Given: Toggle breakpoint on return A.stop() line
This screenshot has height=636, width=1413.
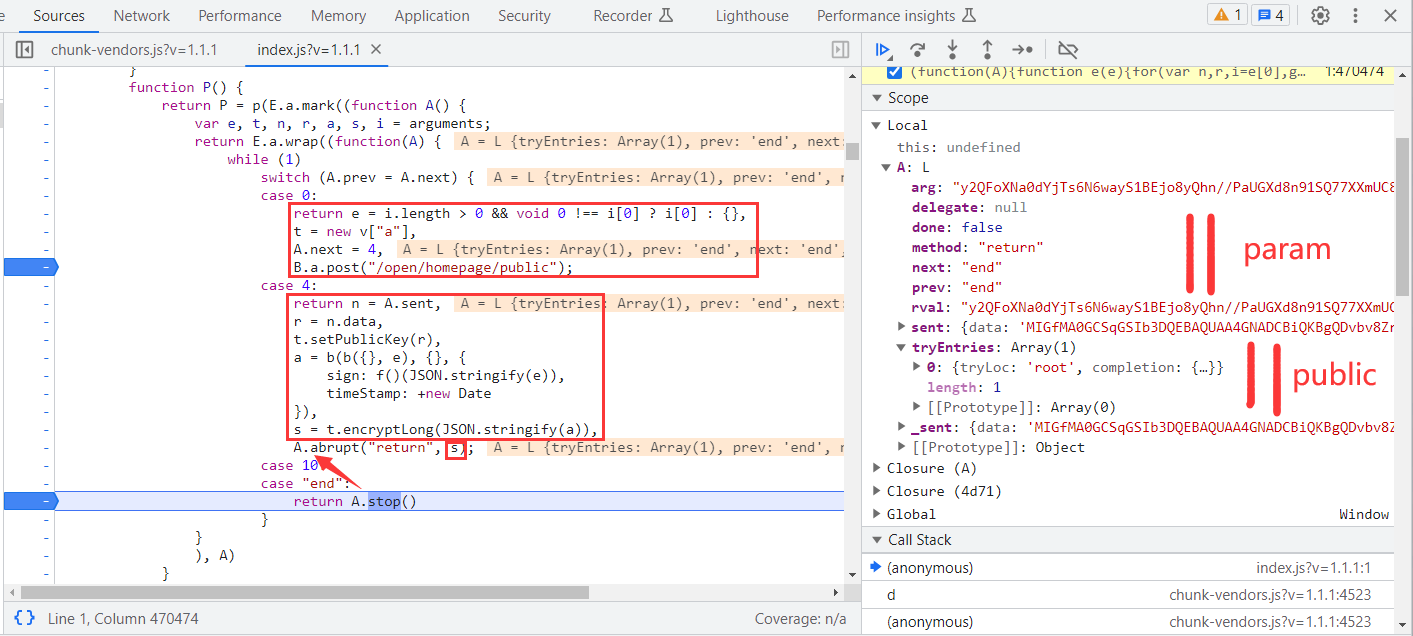Looking at the screenshot, I should tap(30, 501).
